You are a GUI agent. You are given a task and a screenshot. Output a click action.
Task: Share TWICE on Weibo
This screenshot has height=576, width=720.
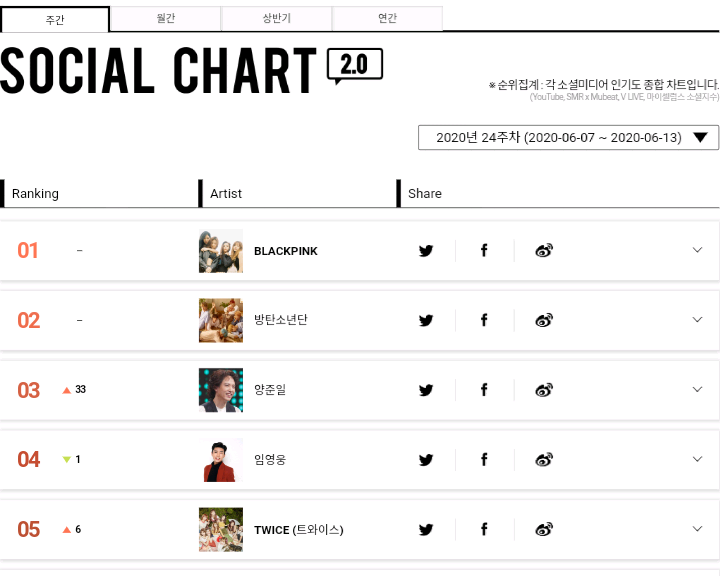(544, 529)
